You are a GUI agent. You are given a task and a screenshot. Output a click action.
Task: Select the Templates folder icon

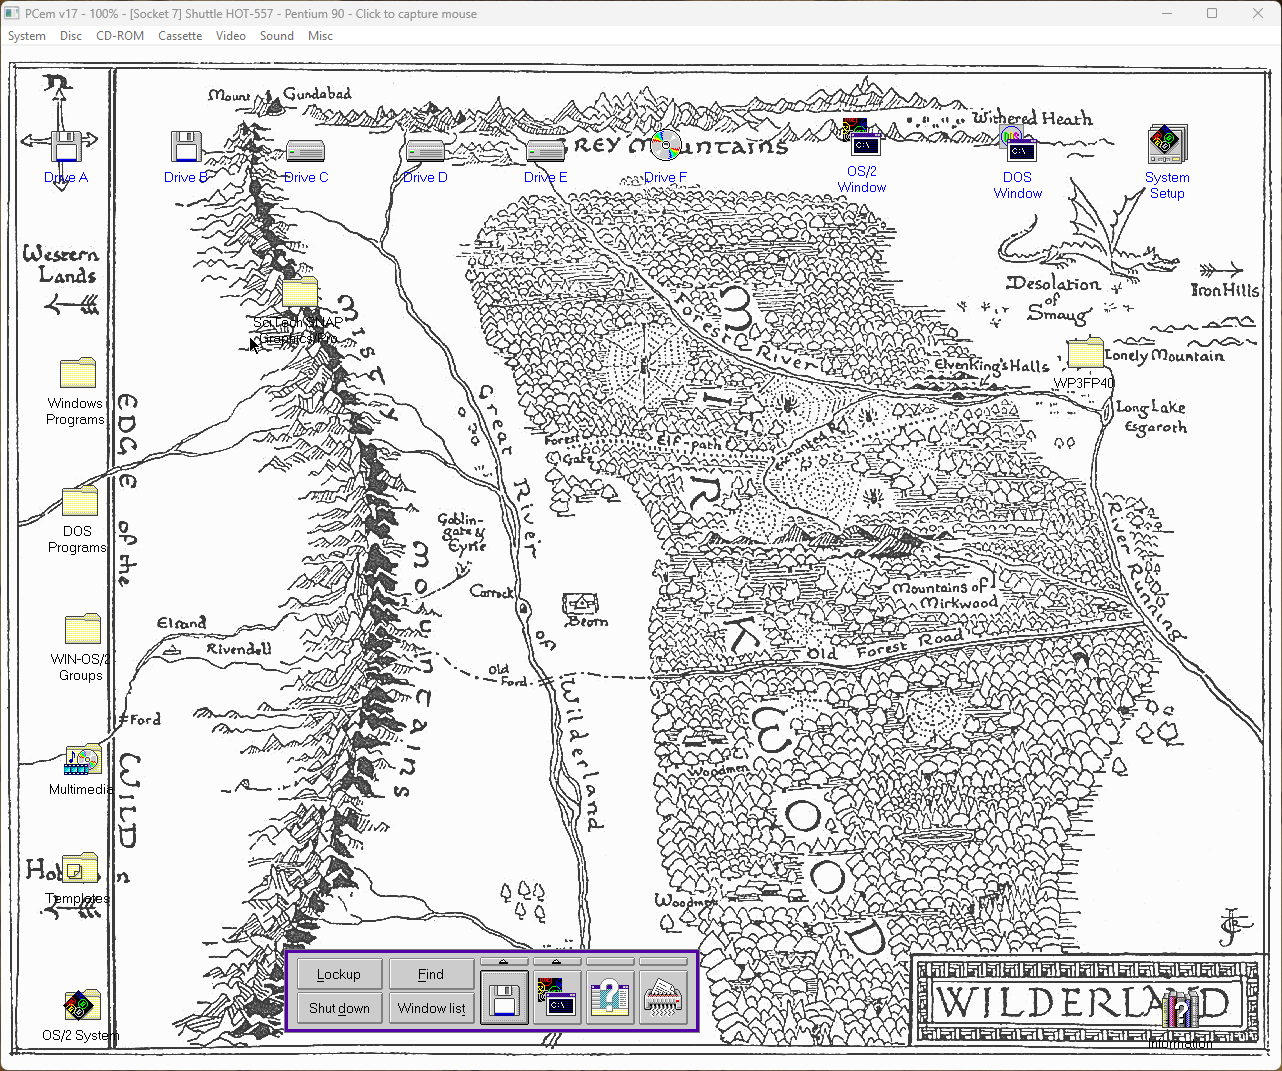point(80,869)
